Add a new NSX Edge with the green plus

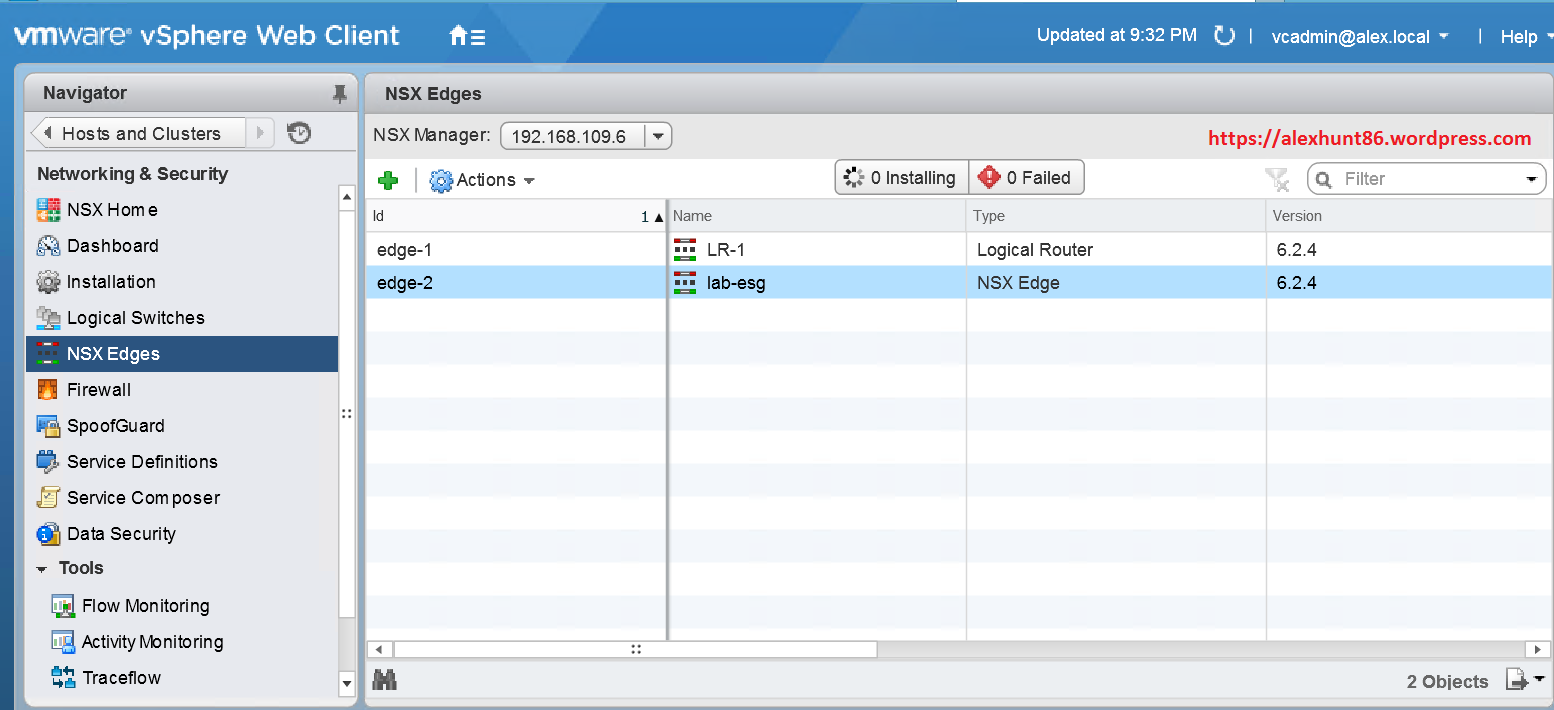pos(388,180)
